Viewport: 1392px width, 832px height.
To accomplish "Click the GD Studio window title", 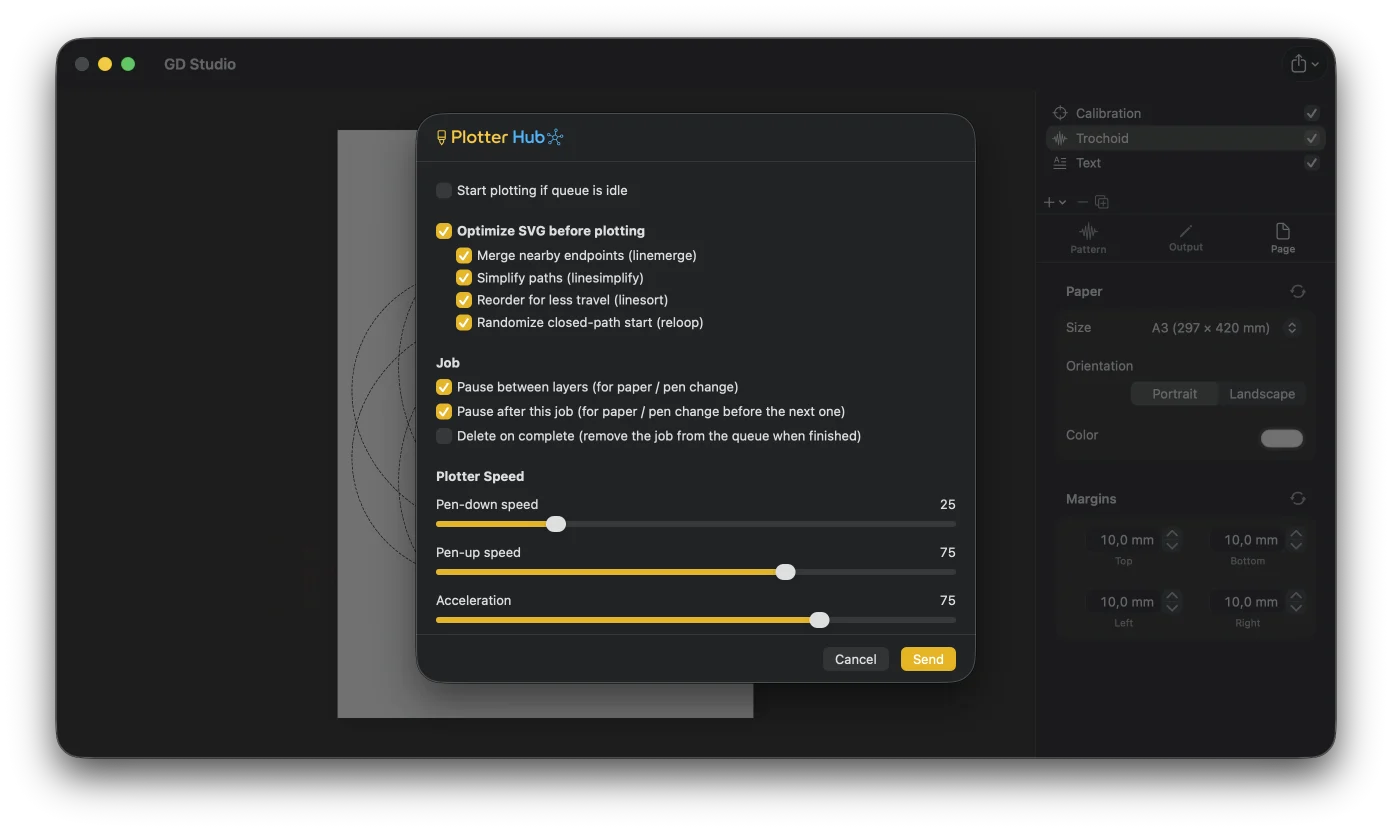I will [200, 64].
